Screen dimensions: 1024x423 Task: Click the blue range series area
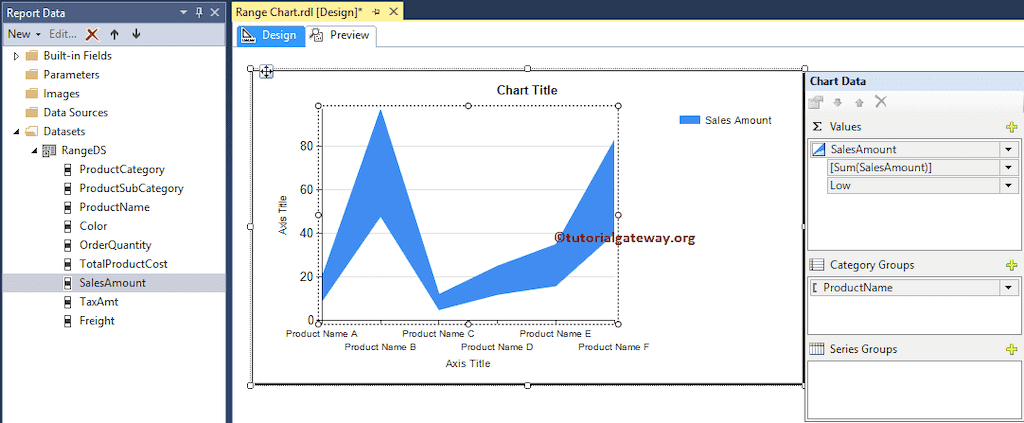[381, 170]
